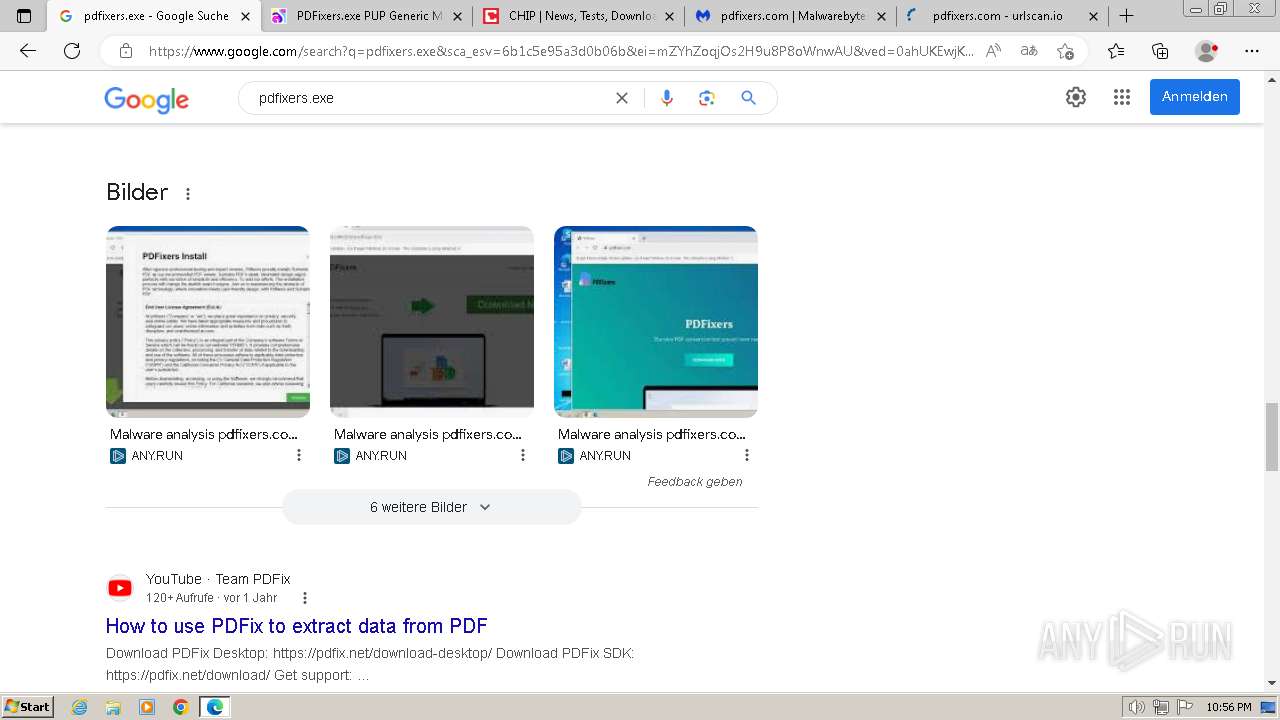Open PDFixers Install image thumbnail
Viewport: 1280px width, 720px height.
tap(208, 321)
